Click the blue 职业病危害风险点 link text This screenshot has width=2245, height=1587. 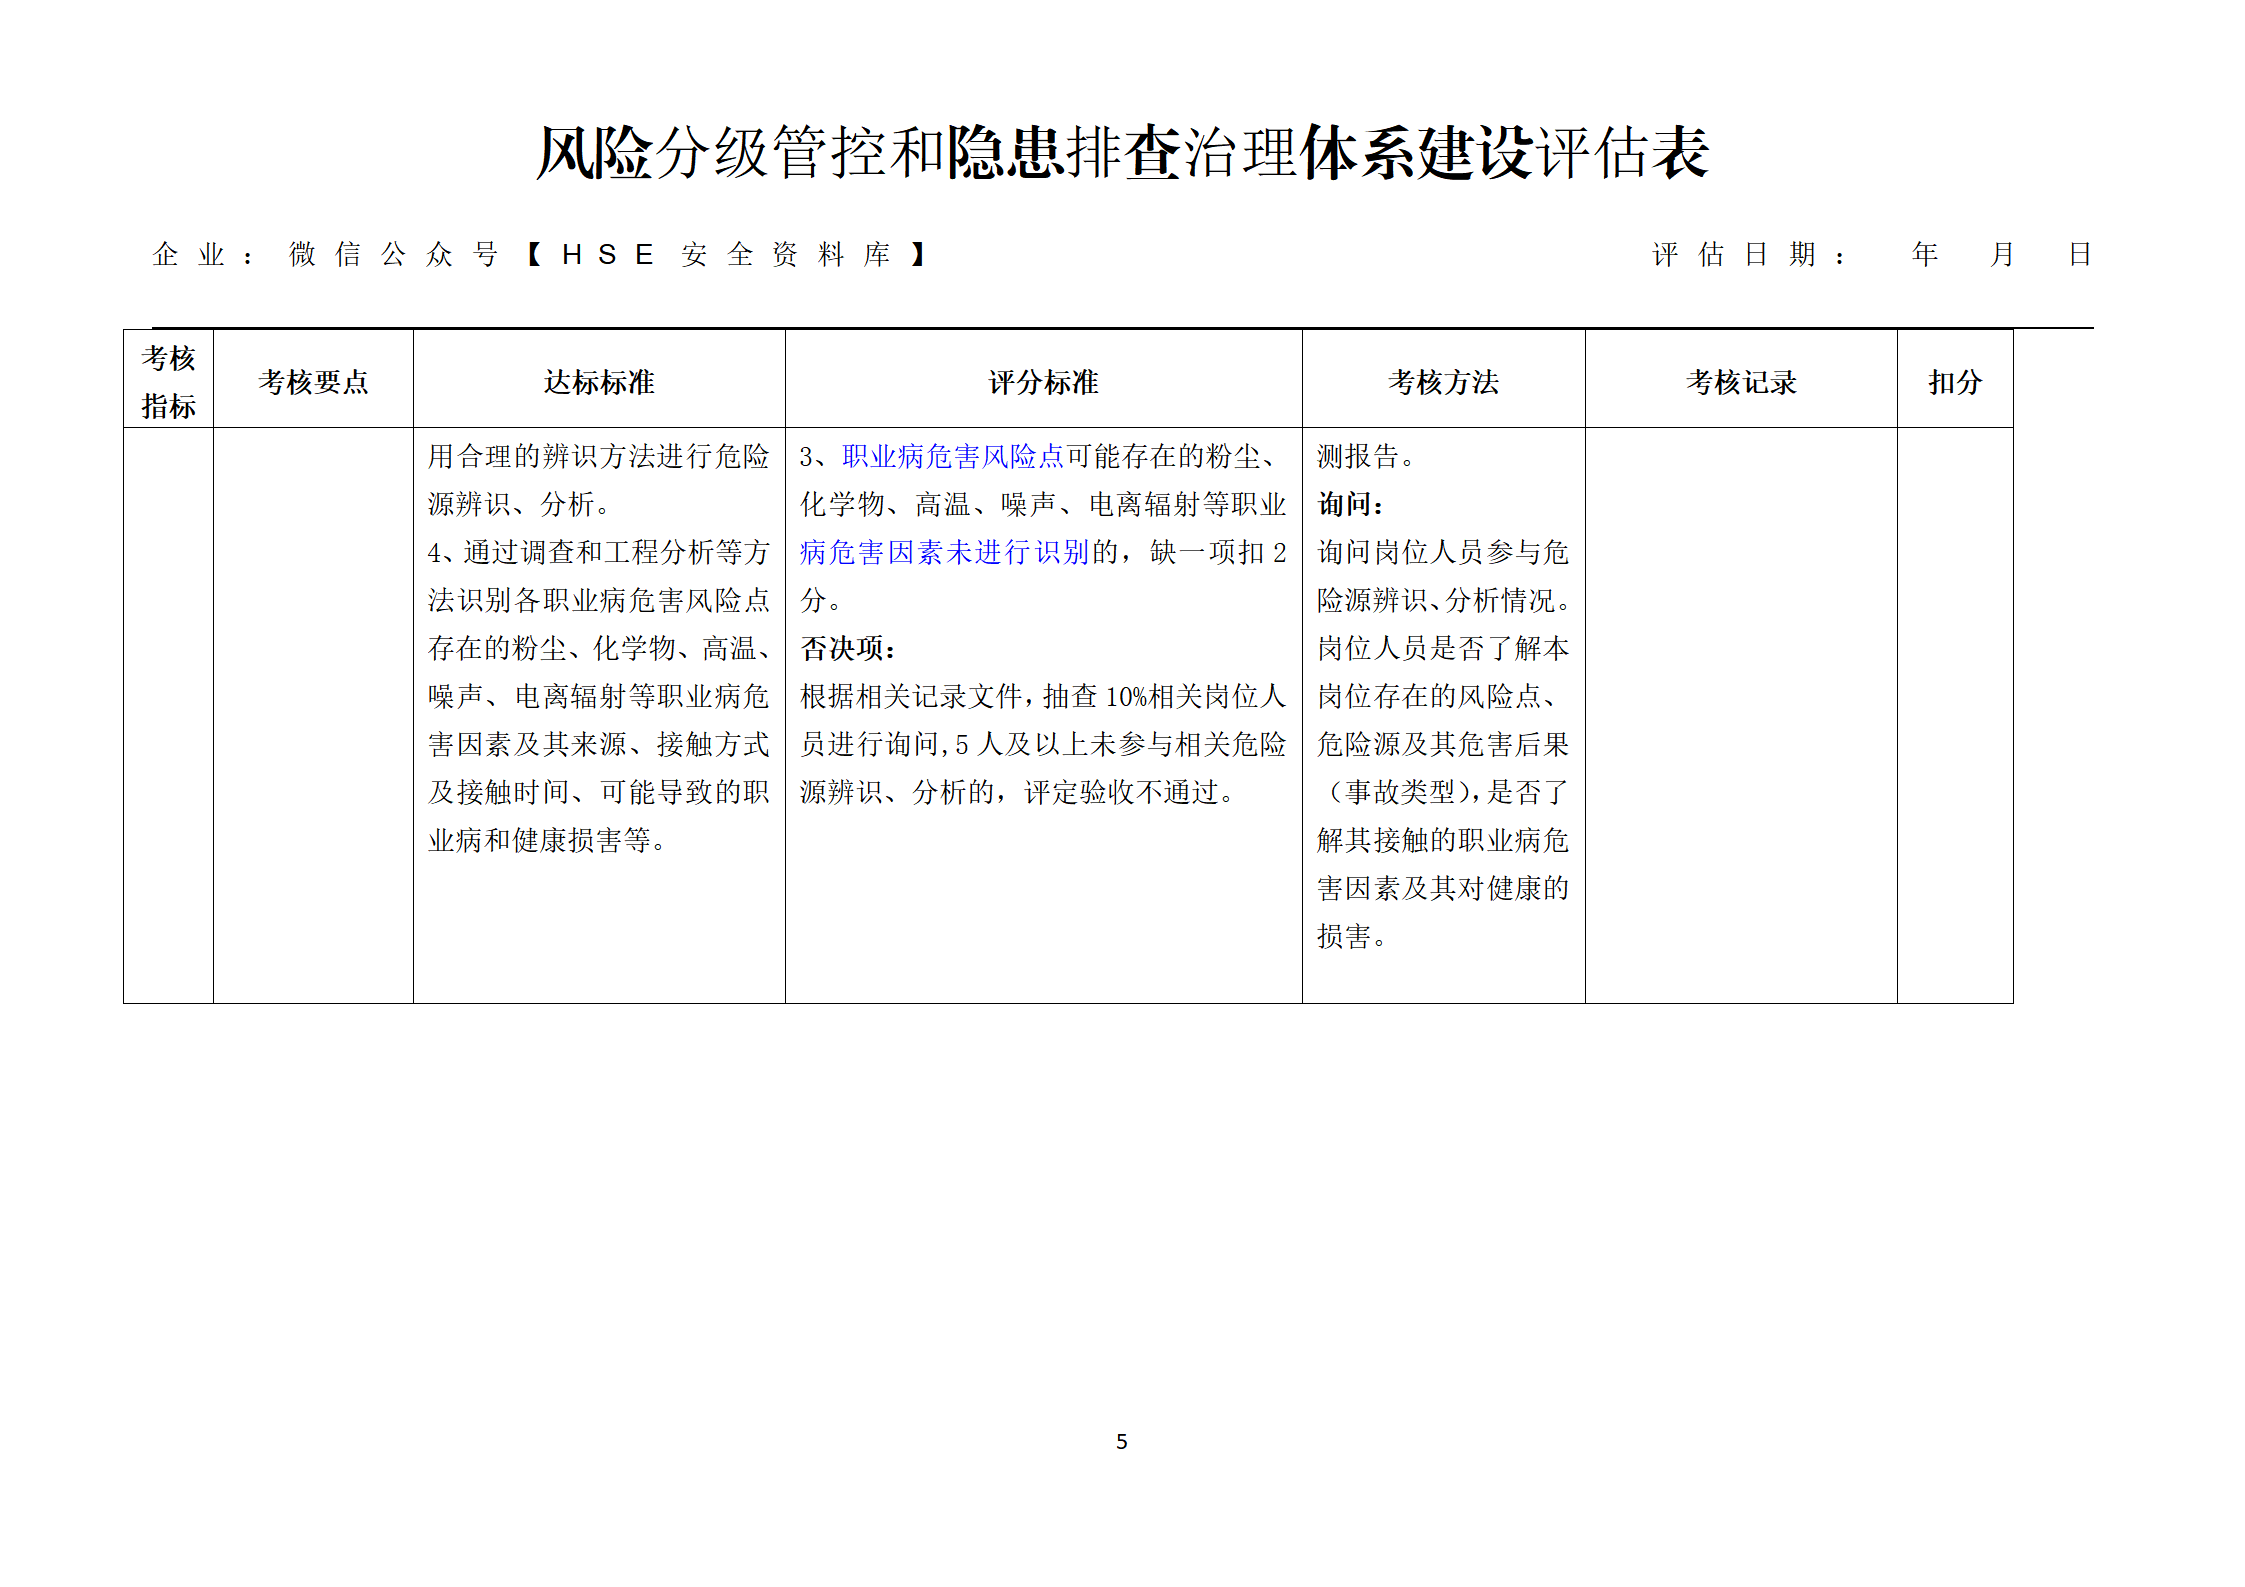pos(952,457)
